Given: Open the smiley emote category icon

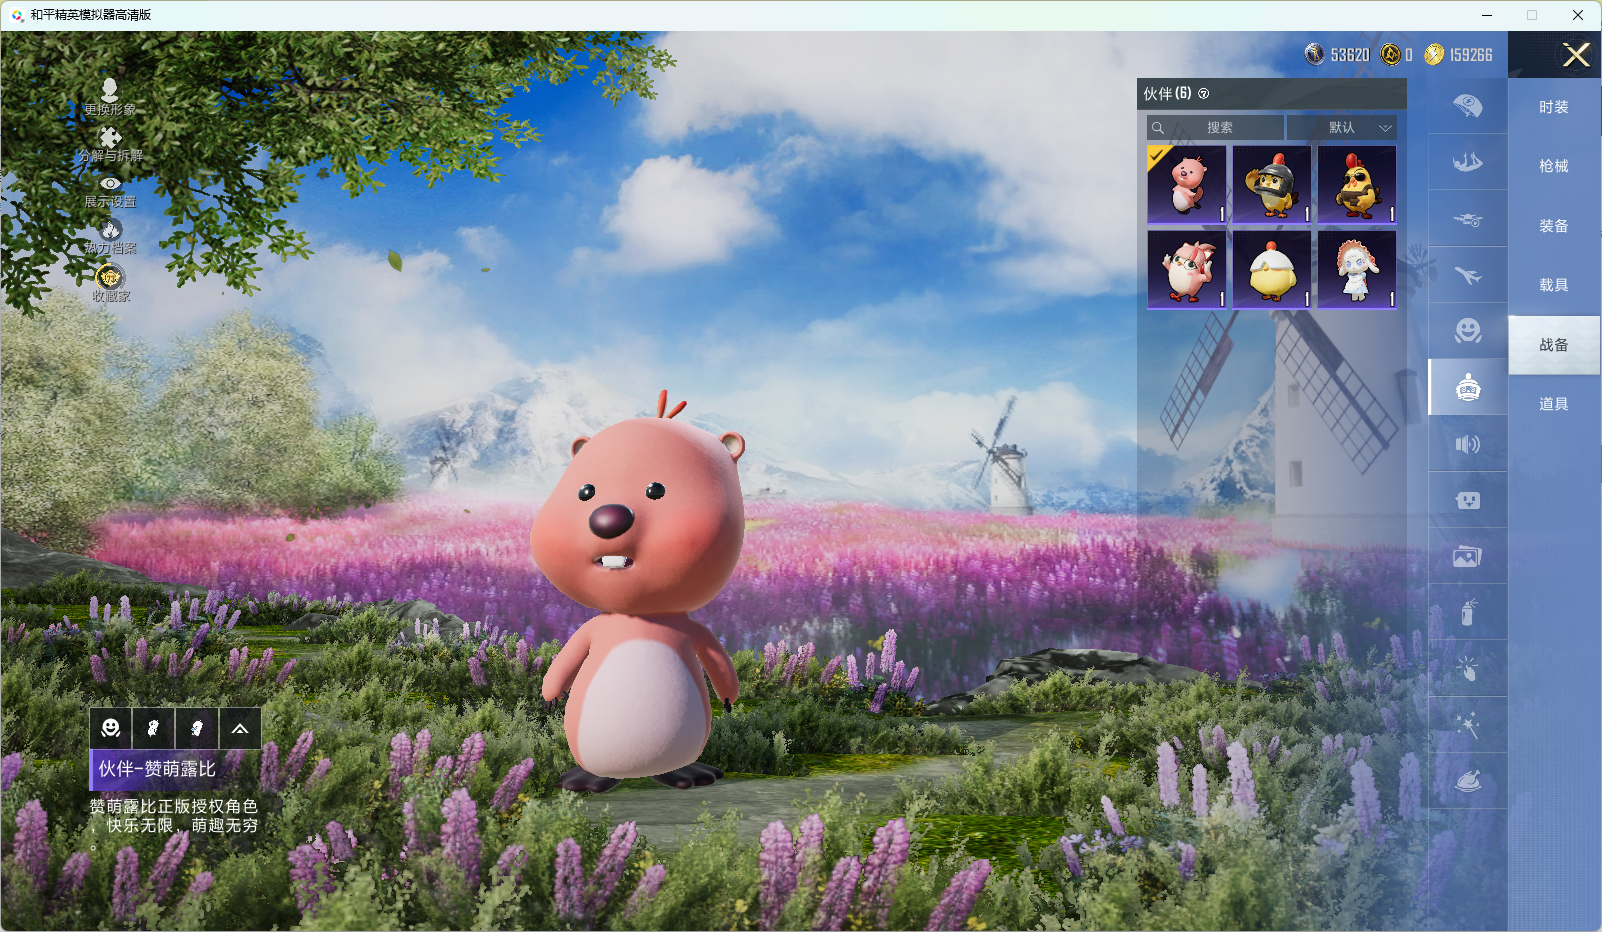Looking at the screenshot, I should [x=1467, y=331].
